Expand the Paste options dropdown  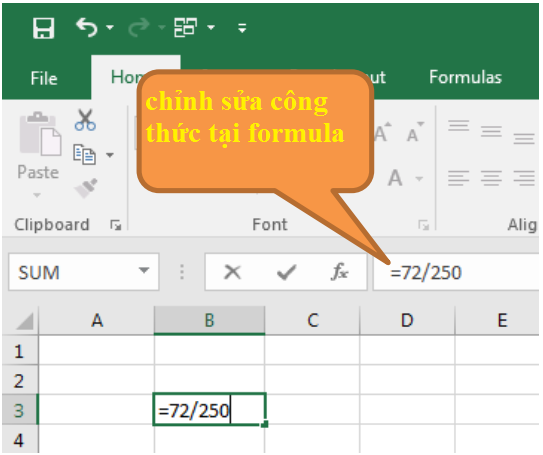37,195
